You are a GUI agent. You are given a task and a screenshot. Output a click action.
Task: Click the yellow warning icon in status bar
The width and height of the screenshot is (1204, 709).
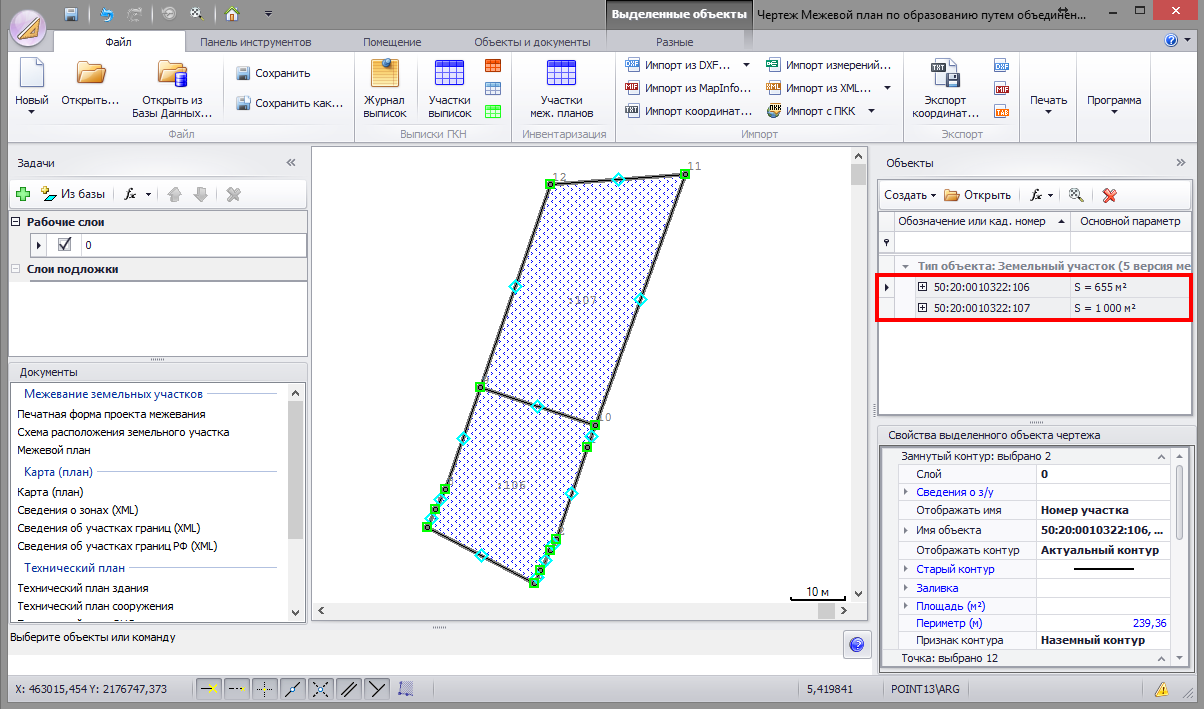coord(1162,689)
